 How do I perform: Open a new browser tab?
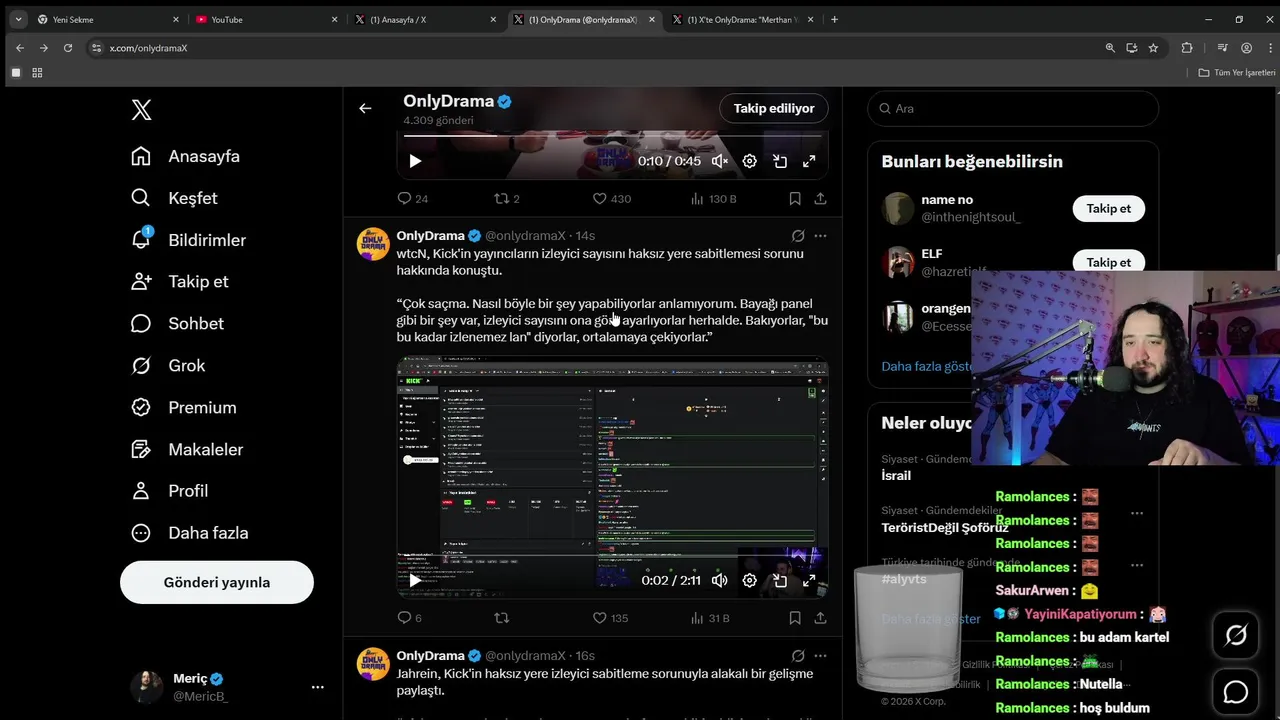(x=834, y=19)
